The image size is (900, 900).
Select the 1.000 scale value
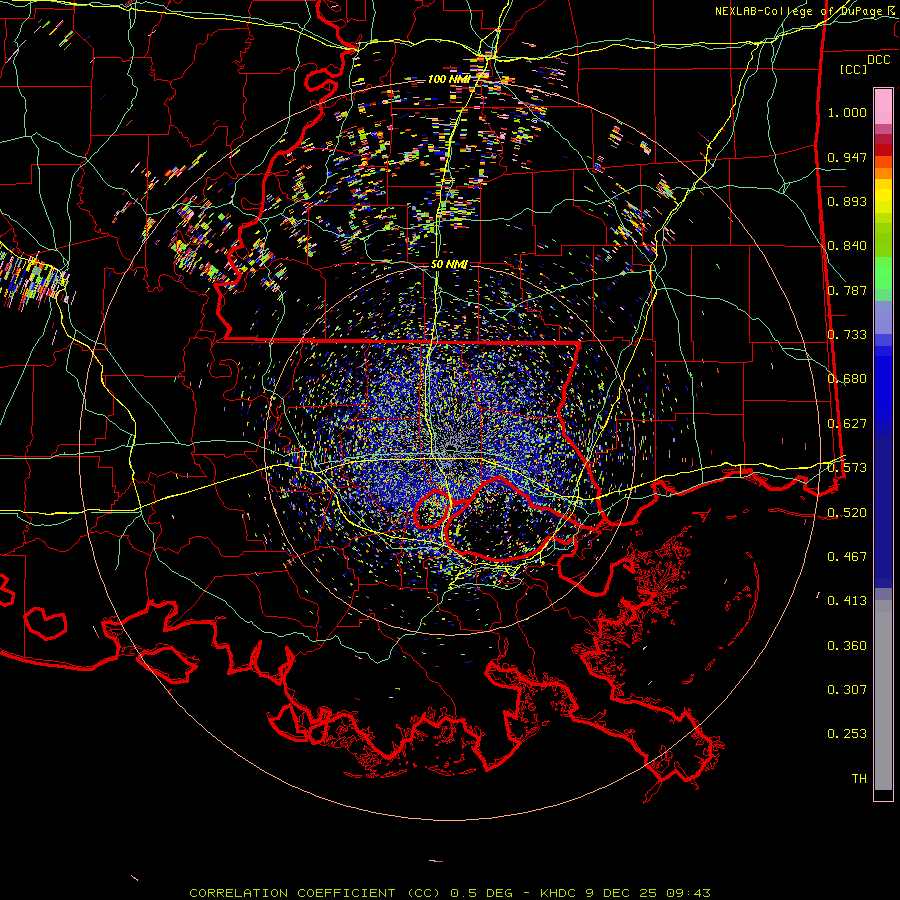(847, 112)
